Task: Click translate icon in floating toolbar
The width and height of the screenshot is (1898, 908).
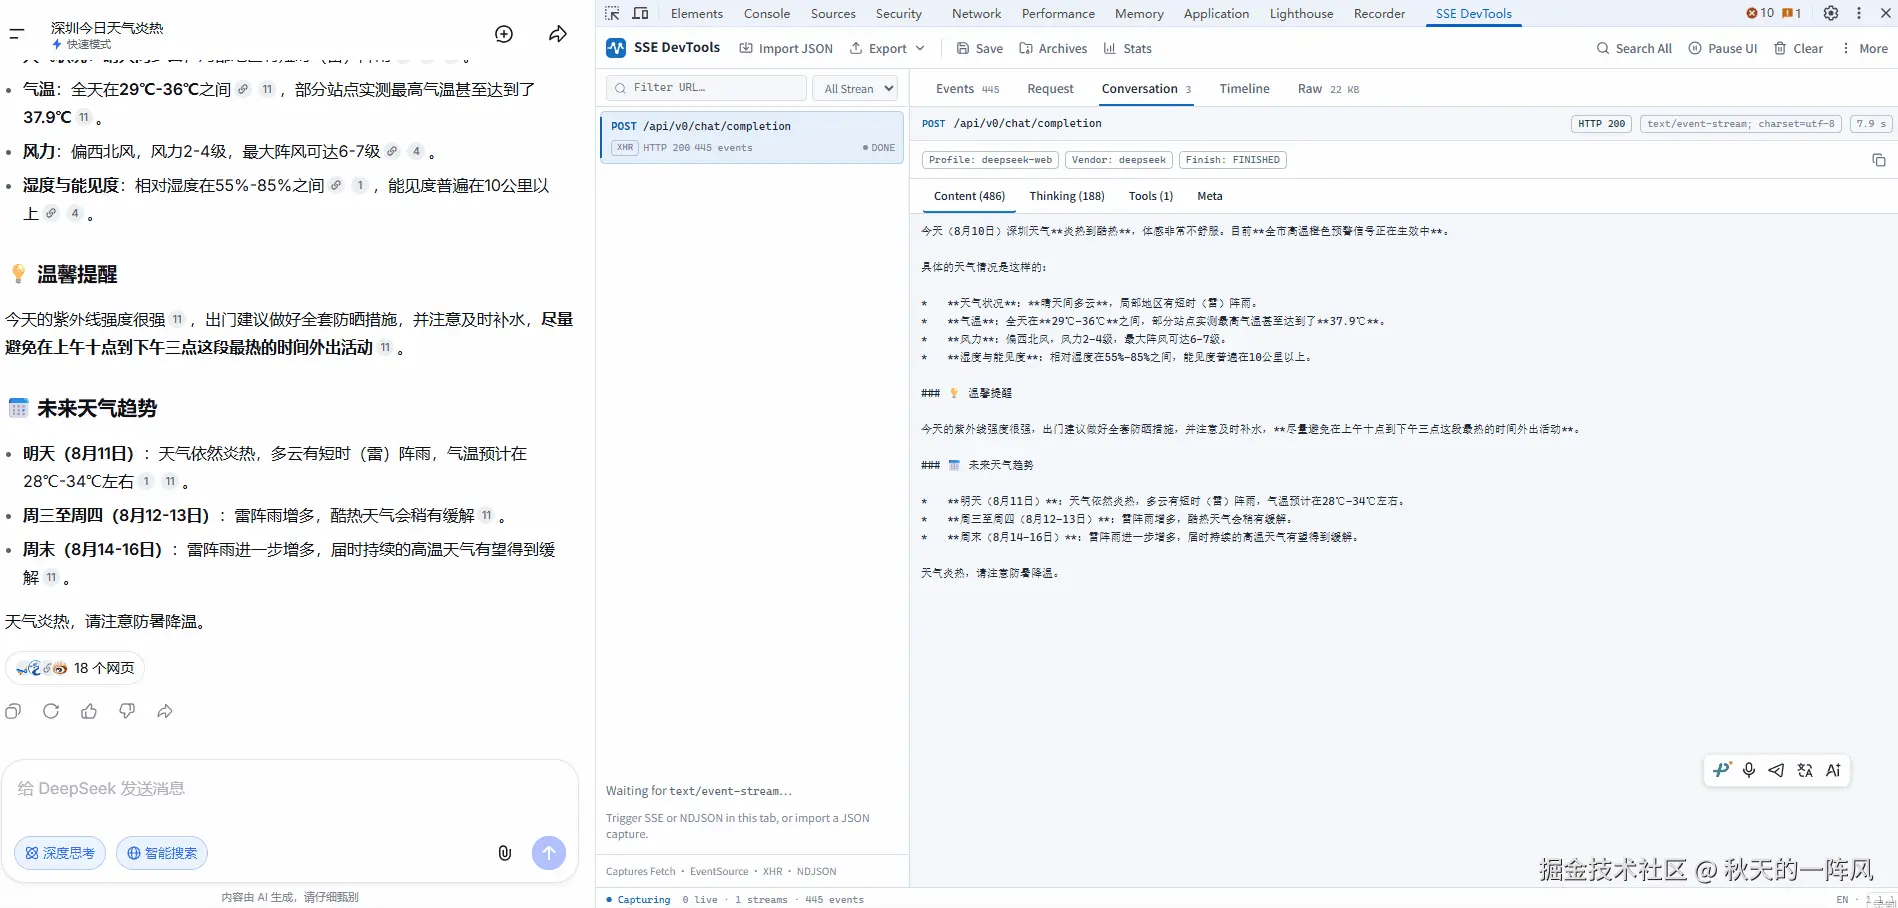Action: tap(1805, 770)
